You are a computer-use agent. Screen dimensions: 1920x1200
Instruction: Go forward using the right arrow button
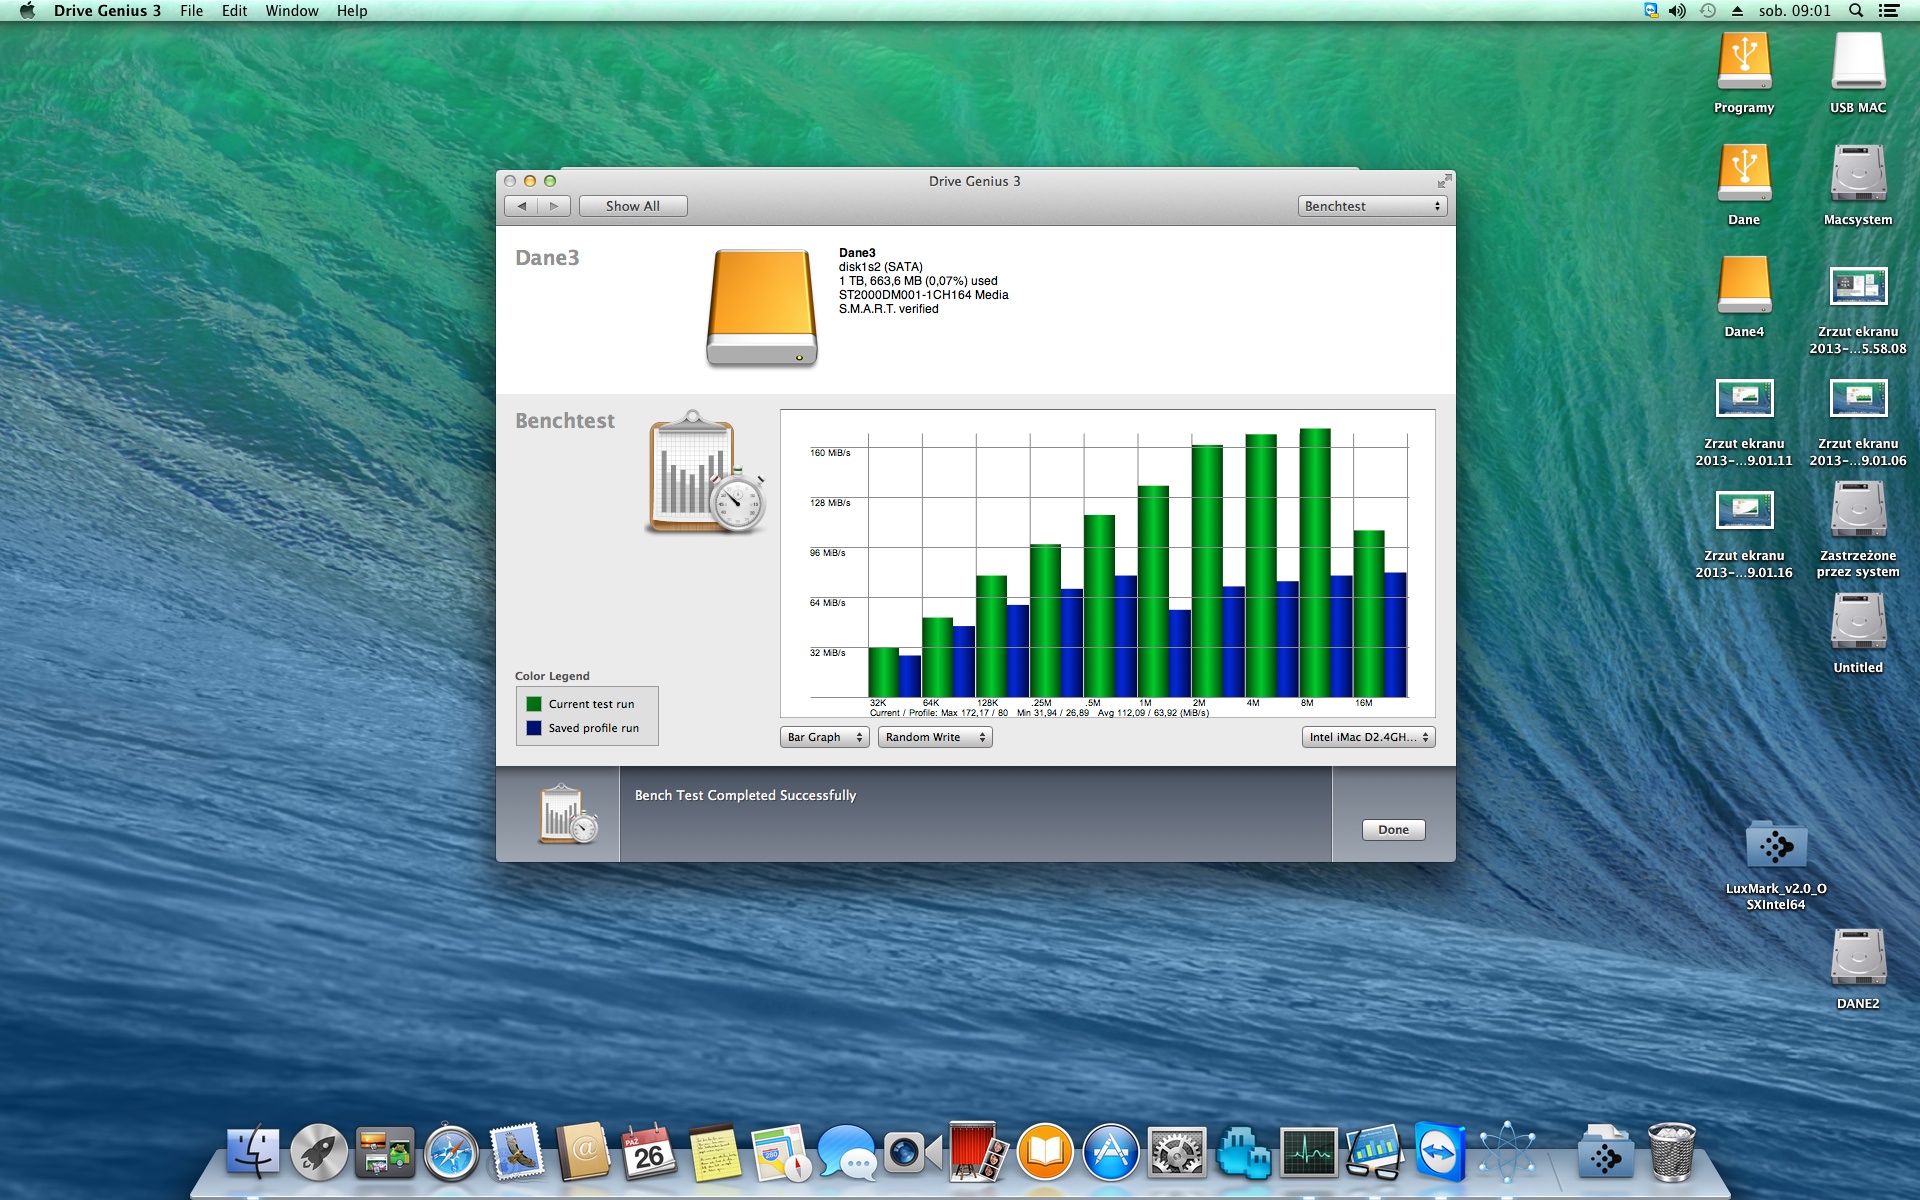click(554, 206)
